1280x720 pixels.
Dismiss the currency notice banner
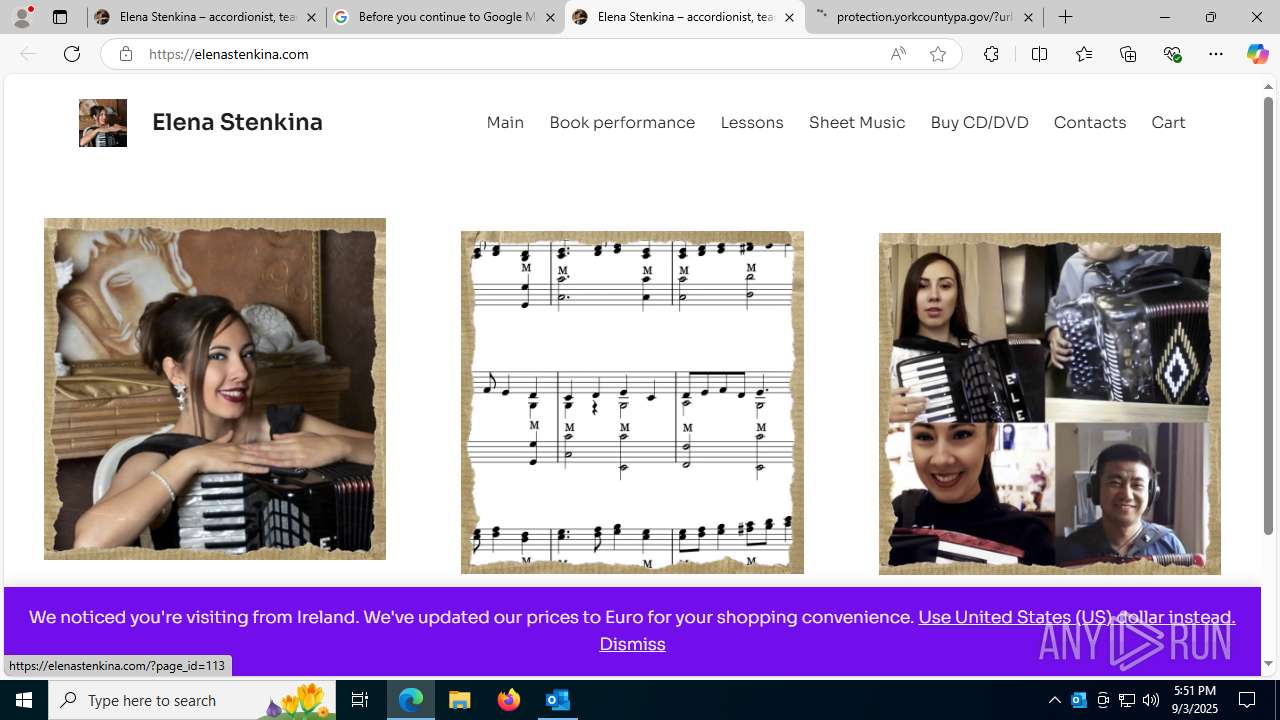632,644
